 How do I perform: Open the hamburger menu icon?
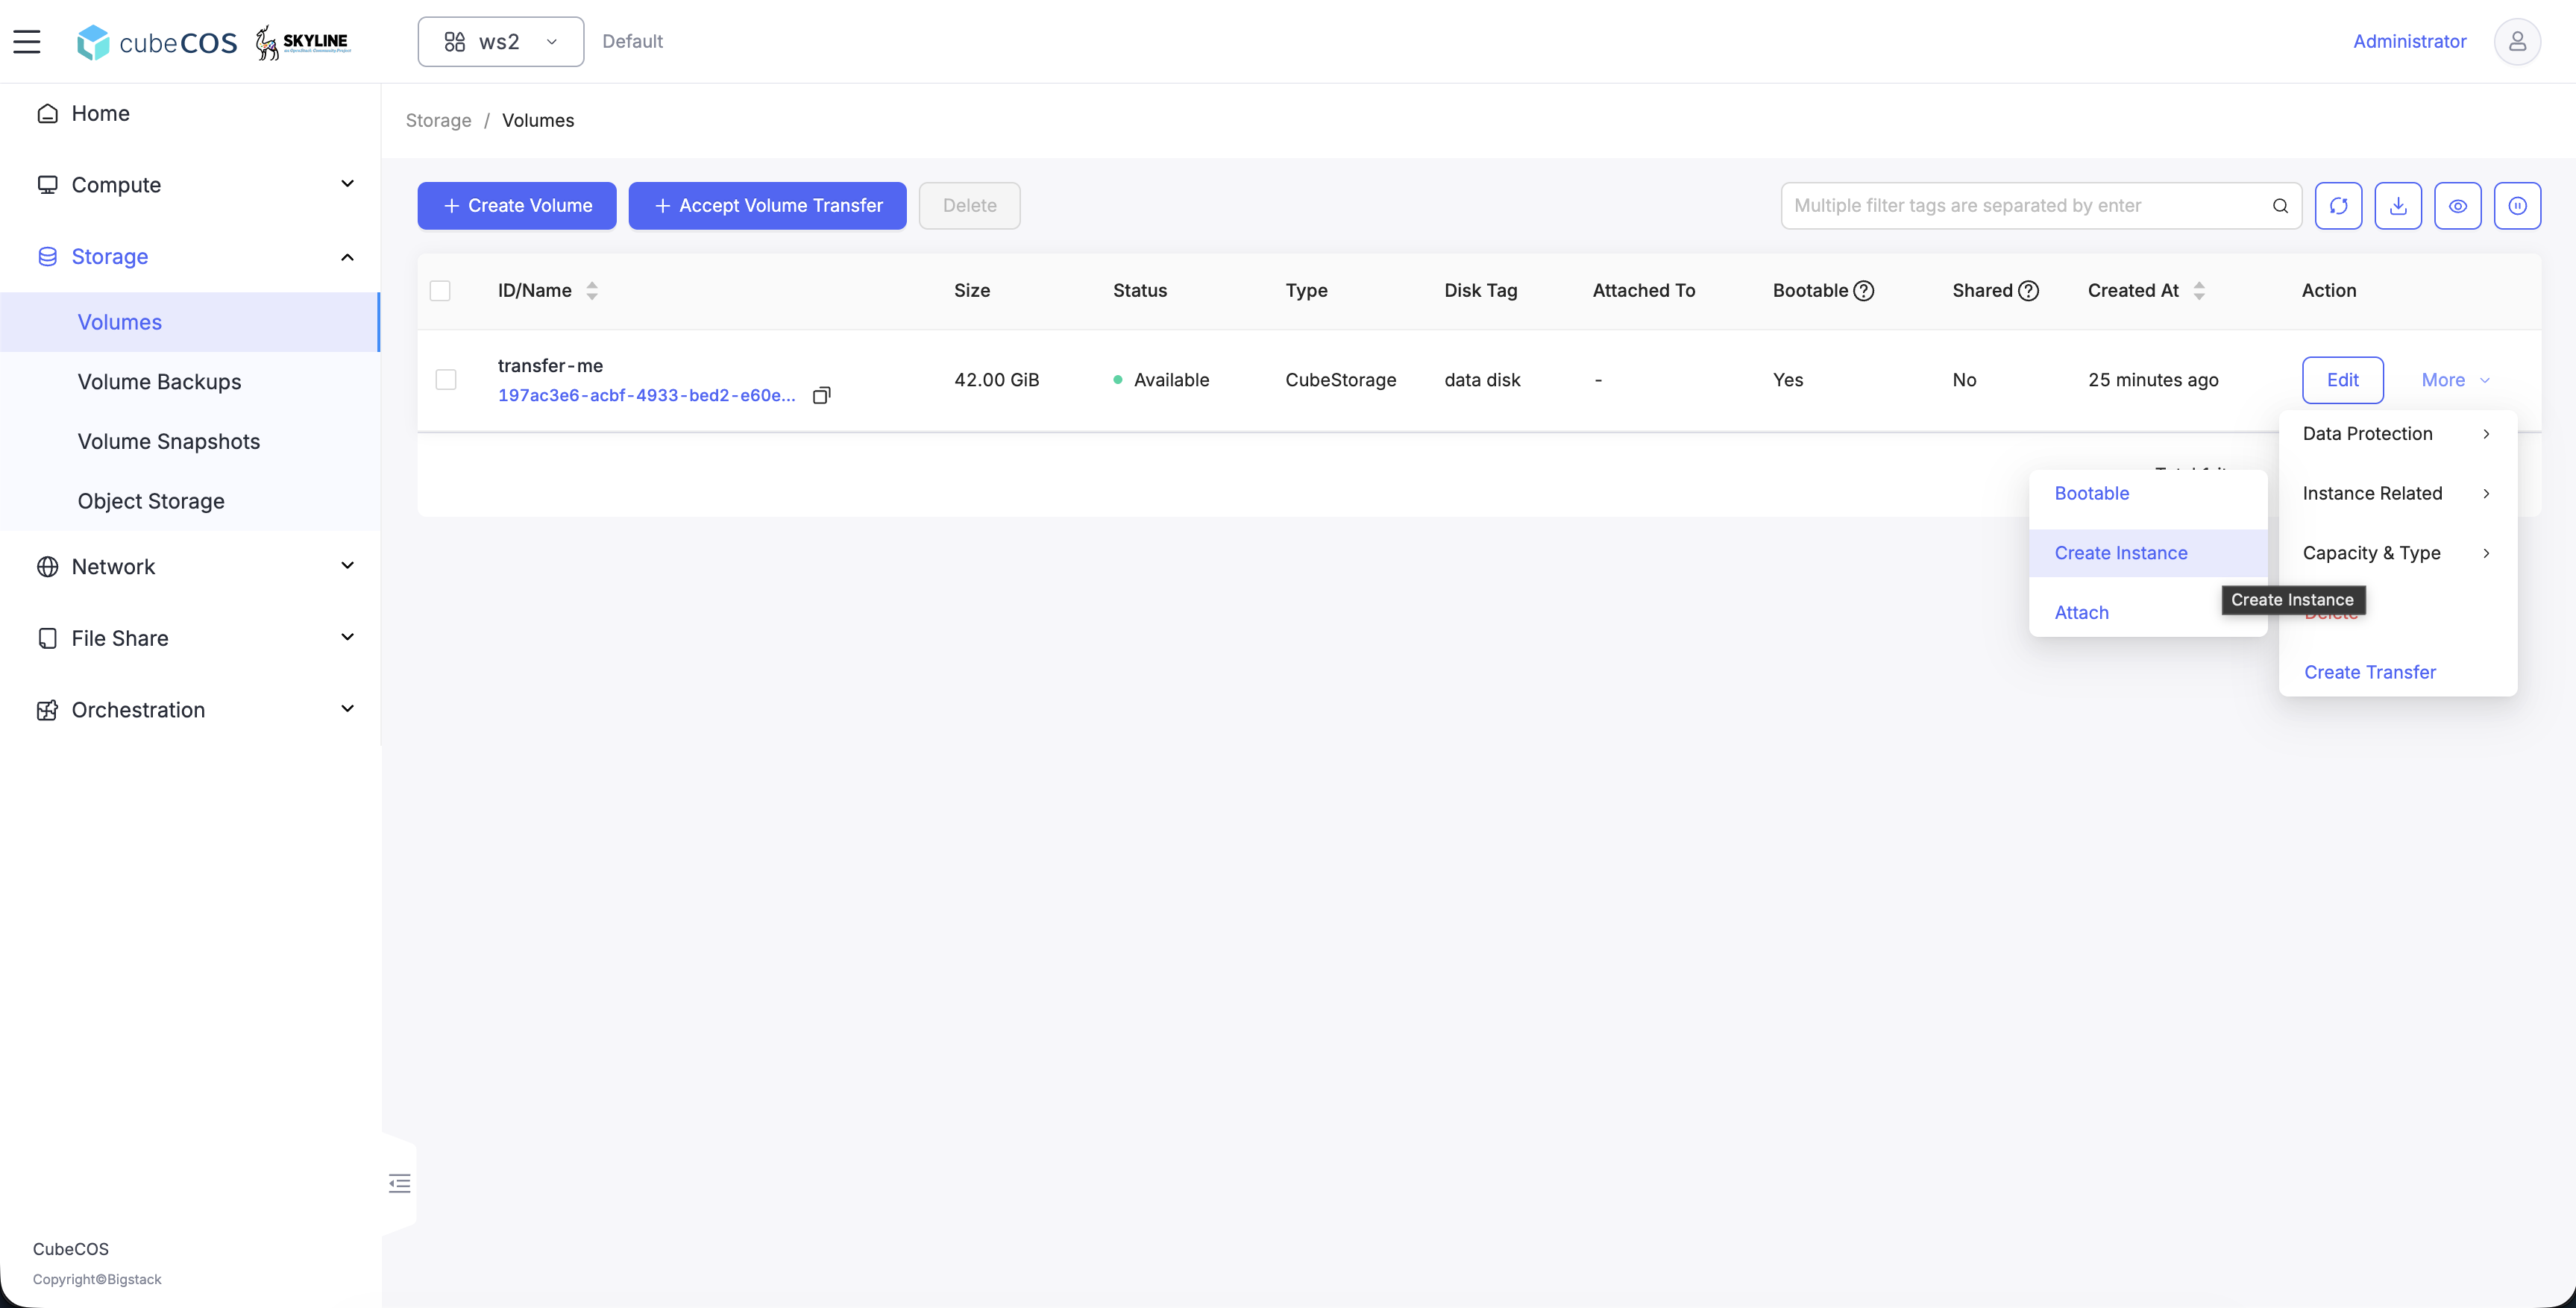pos(27,41)
